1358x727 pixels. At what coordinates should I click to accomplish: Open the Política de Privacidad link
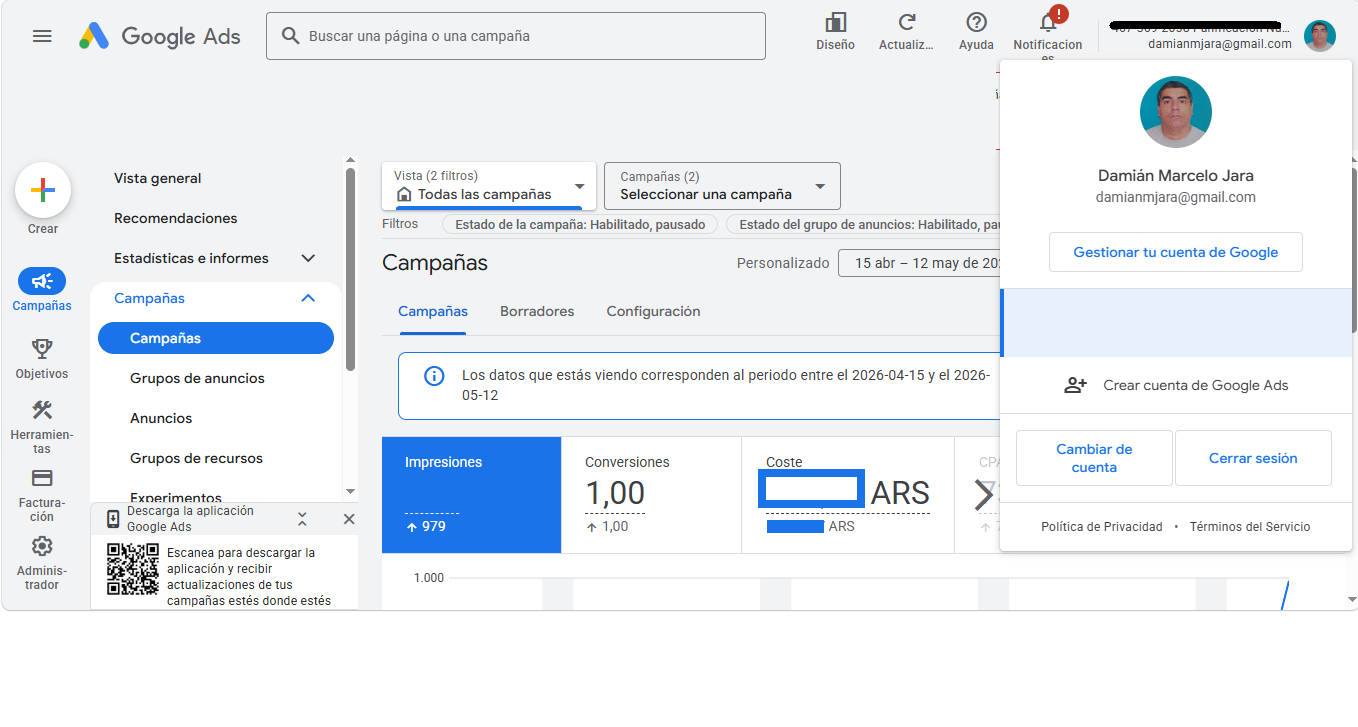click(x=1102, y=527)
